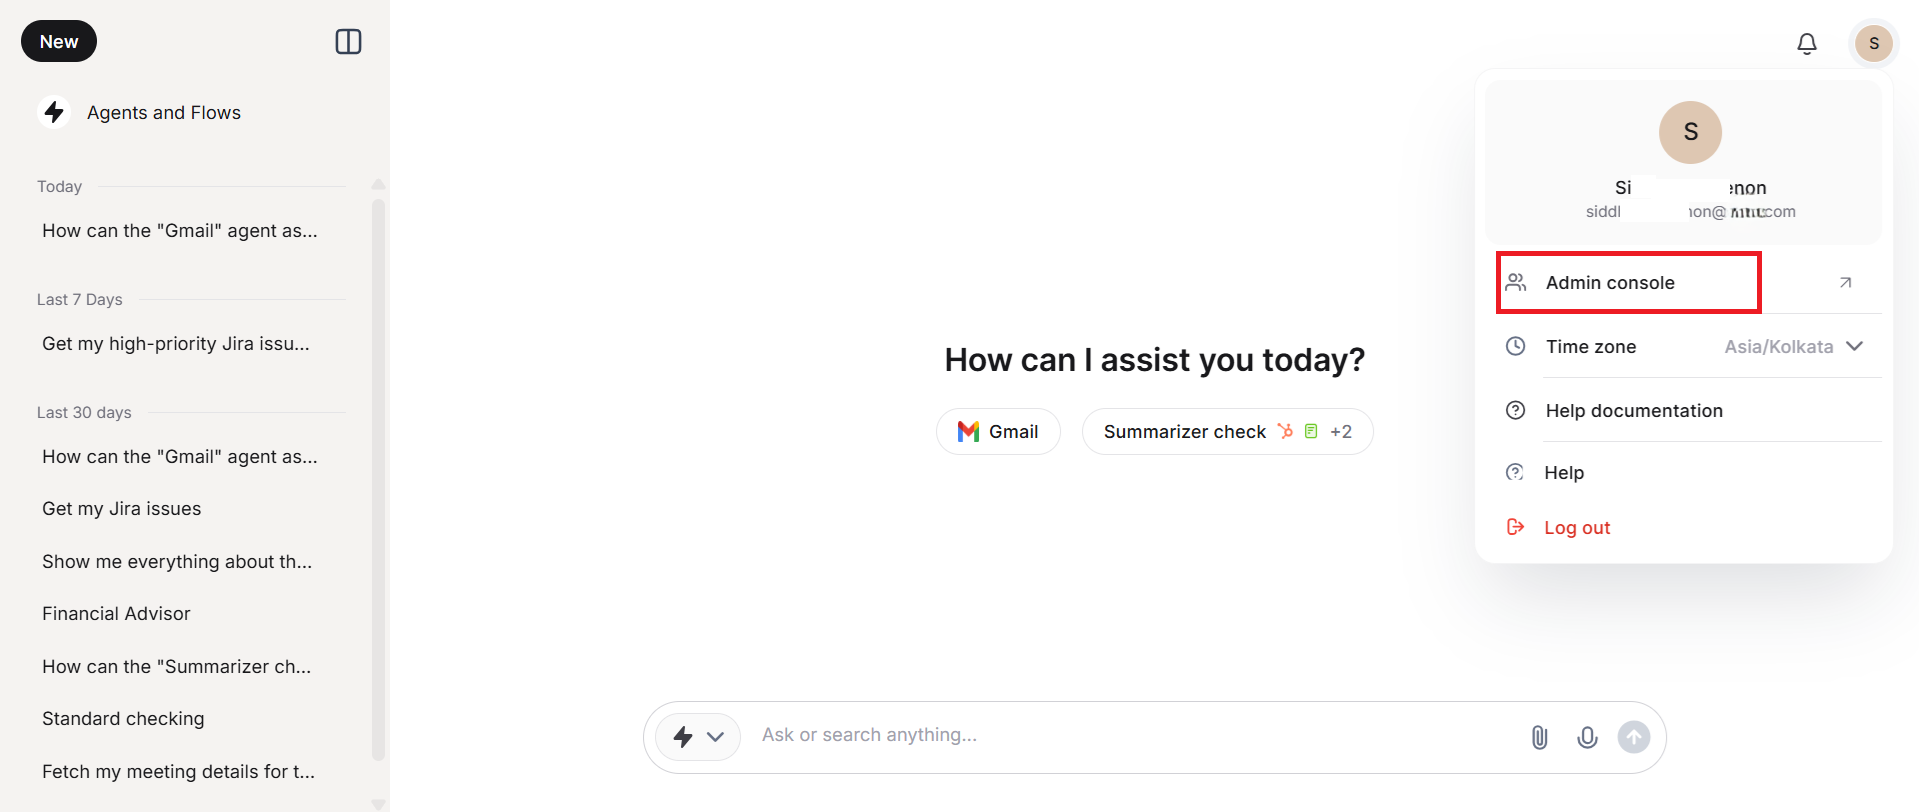Click the send arrow button
This screenshot has height=812, width=1919.
point(1633,737)
